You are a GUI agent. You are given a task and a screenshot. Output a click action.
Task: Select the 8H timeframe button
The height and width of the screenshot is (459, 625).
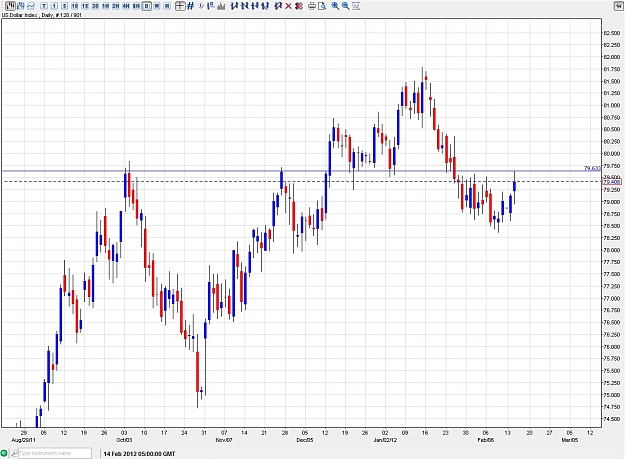(136, 6)
